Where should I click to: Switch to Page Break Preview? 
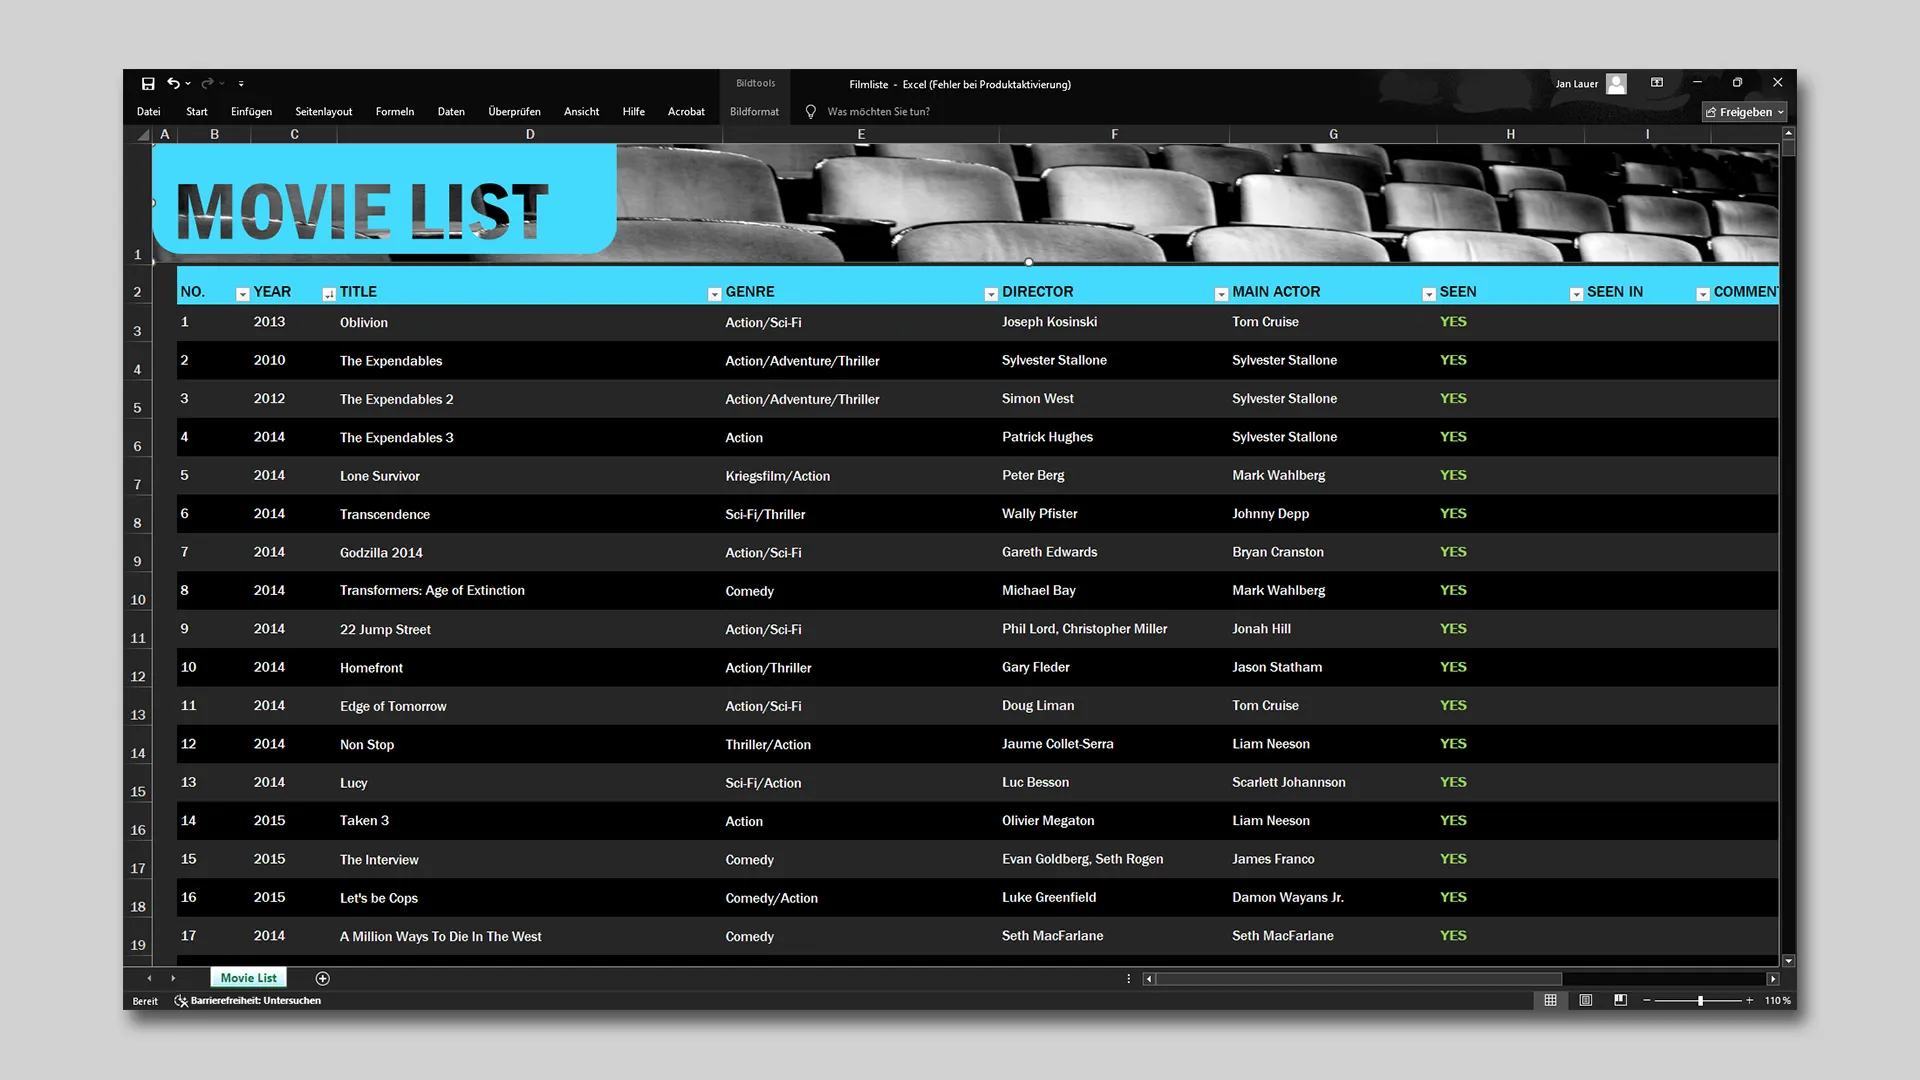[1620, 1000]
